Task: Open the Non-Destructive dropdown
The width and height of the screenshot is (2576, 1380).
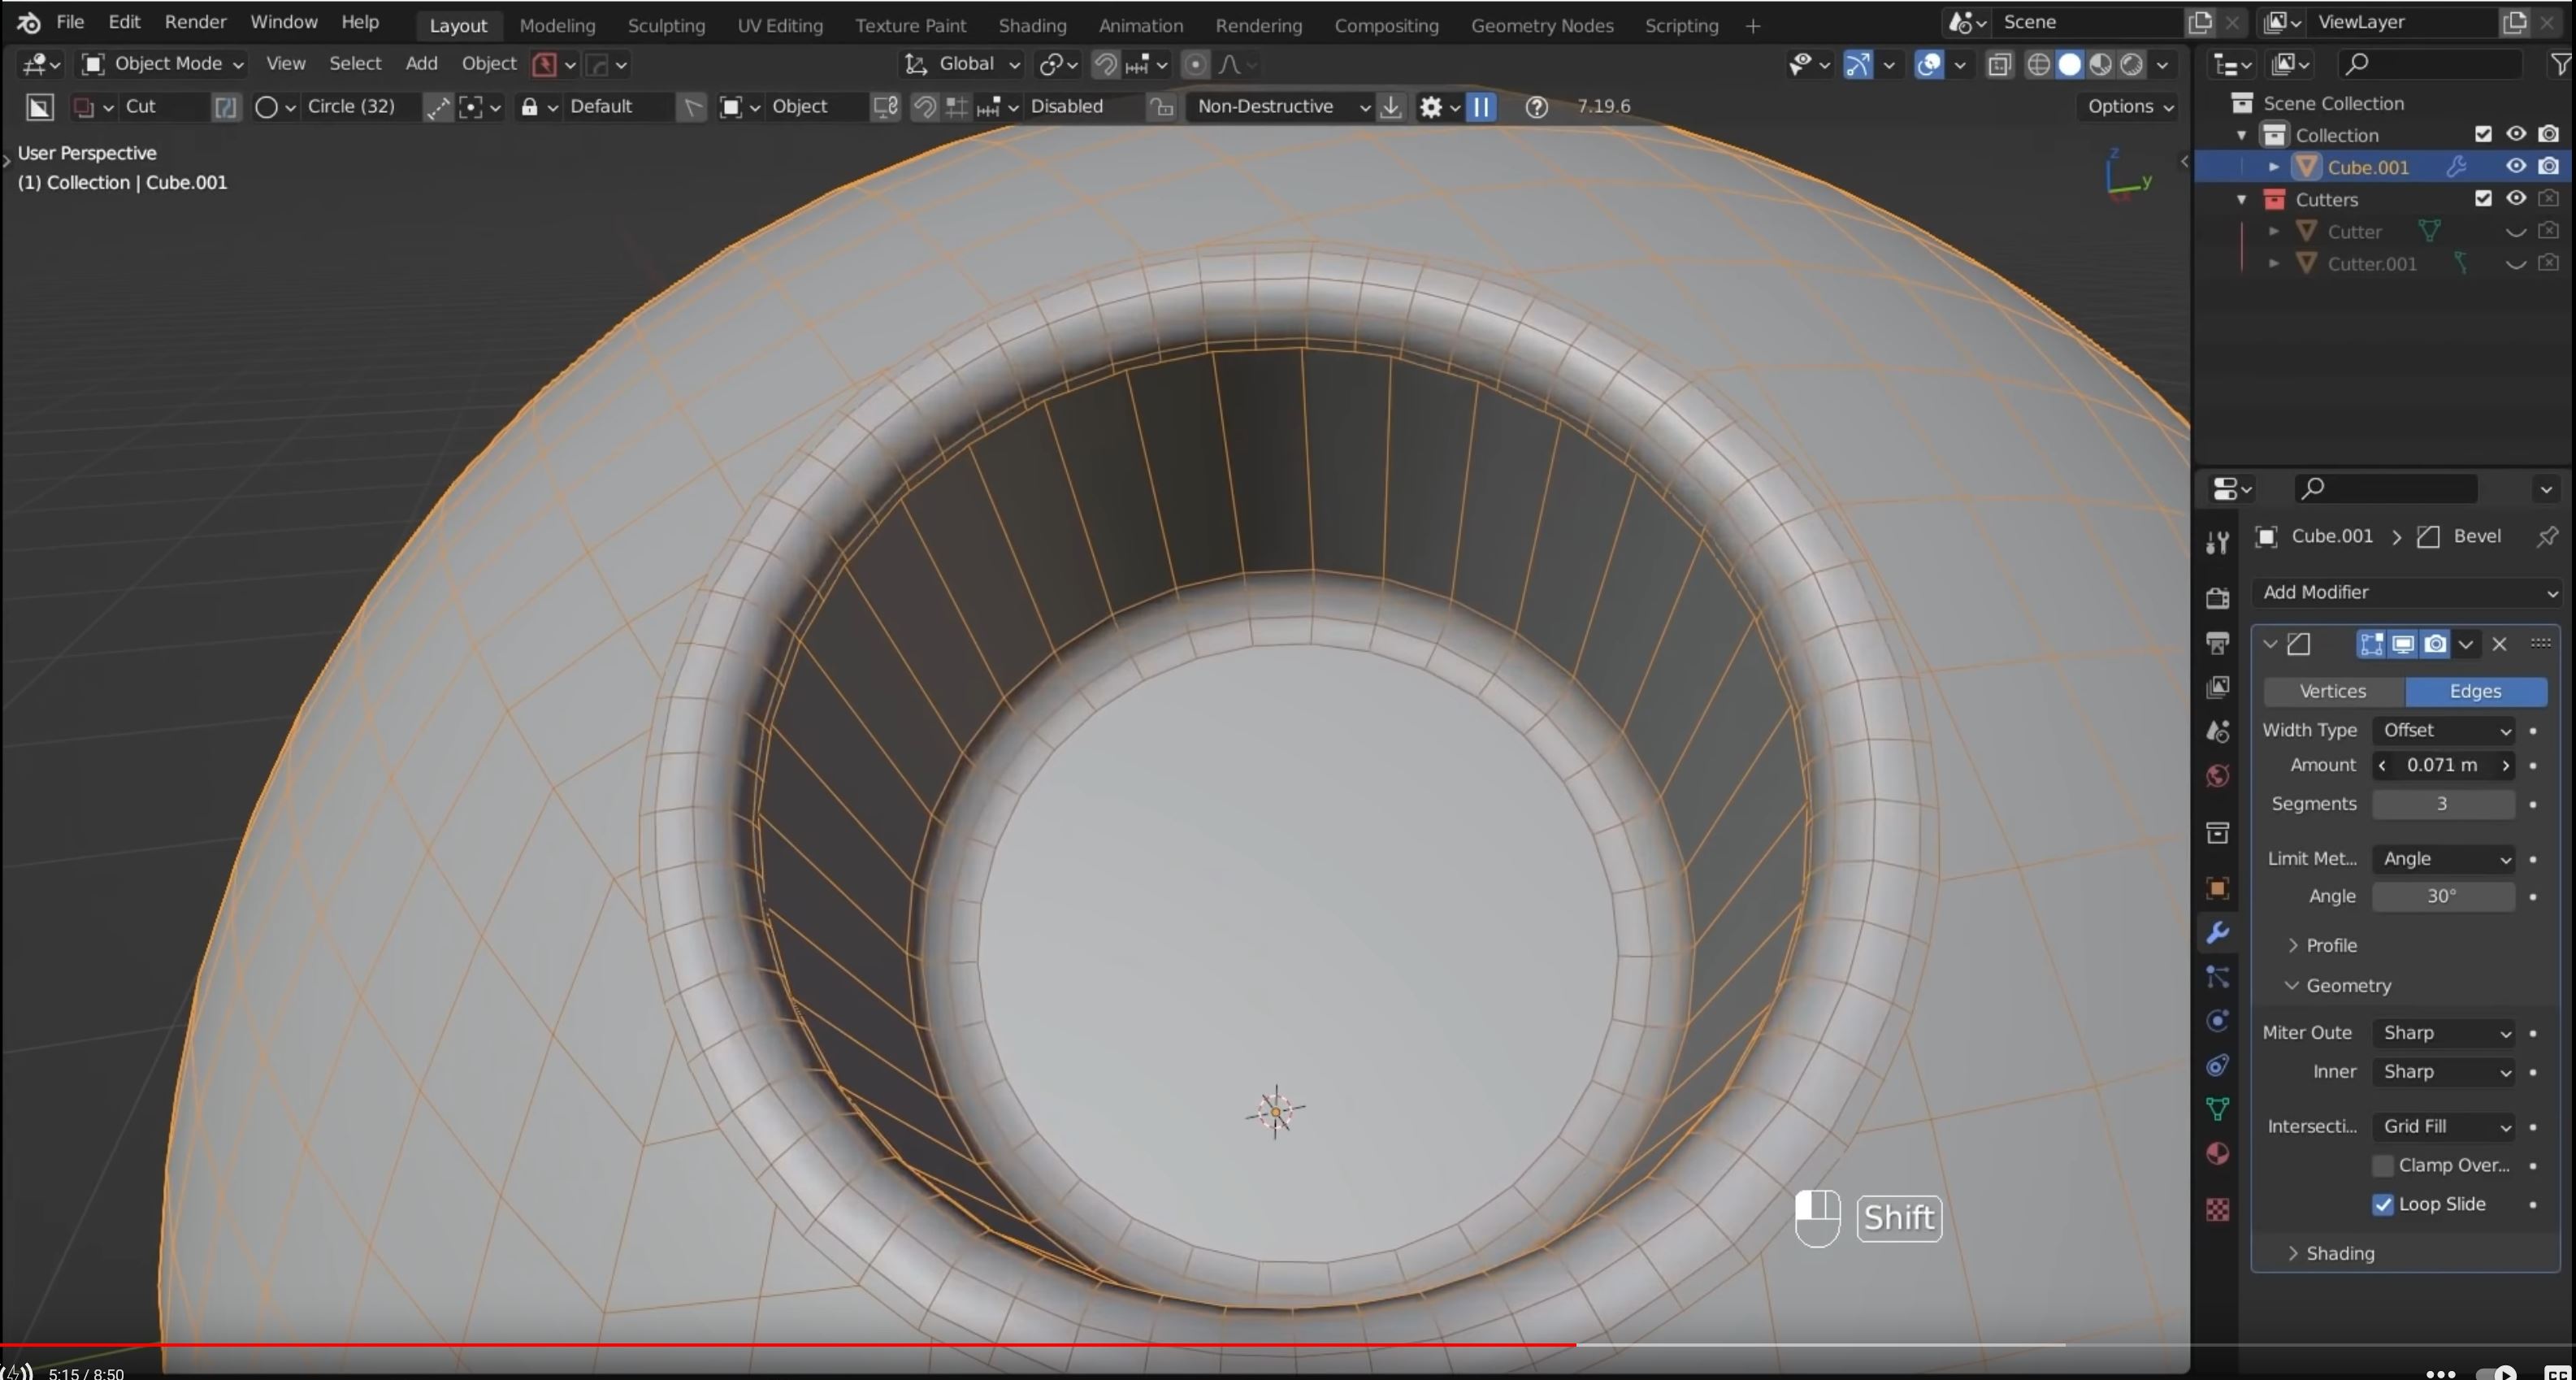Action: pos(1282,107)
